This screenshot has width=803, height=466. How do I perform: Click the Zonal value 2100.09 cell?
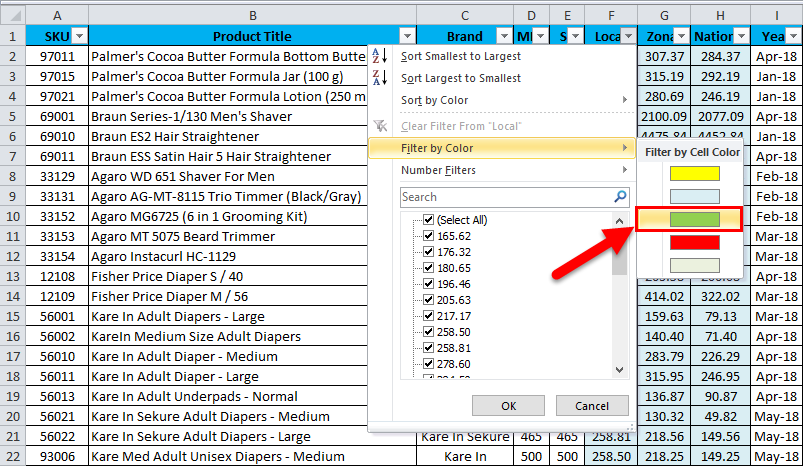664,116
